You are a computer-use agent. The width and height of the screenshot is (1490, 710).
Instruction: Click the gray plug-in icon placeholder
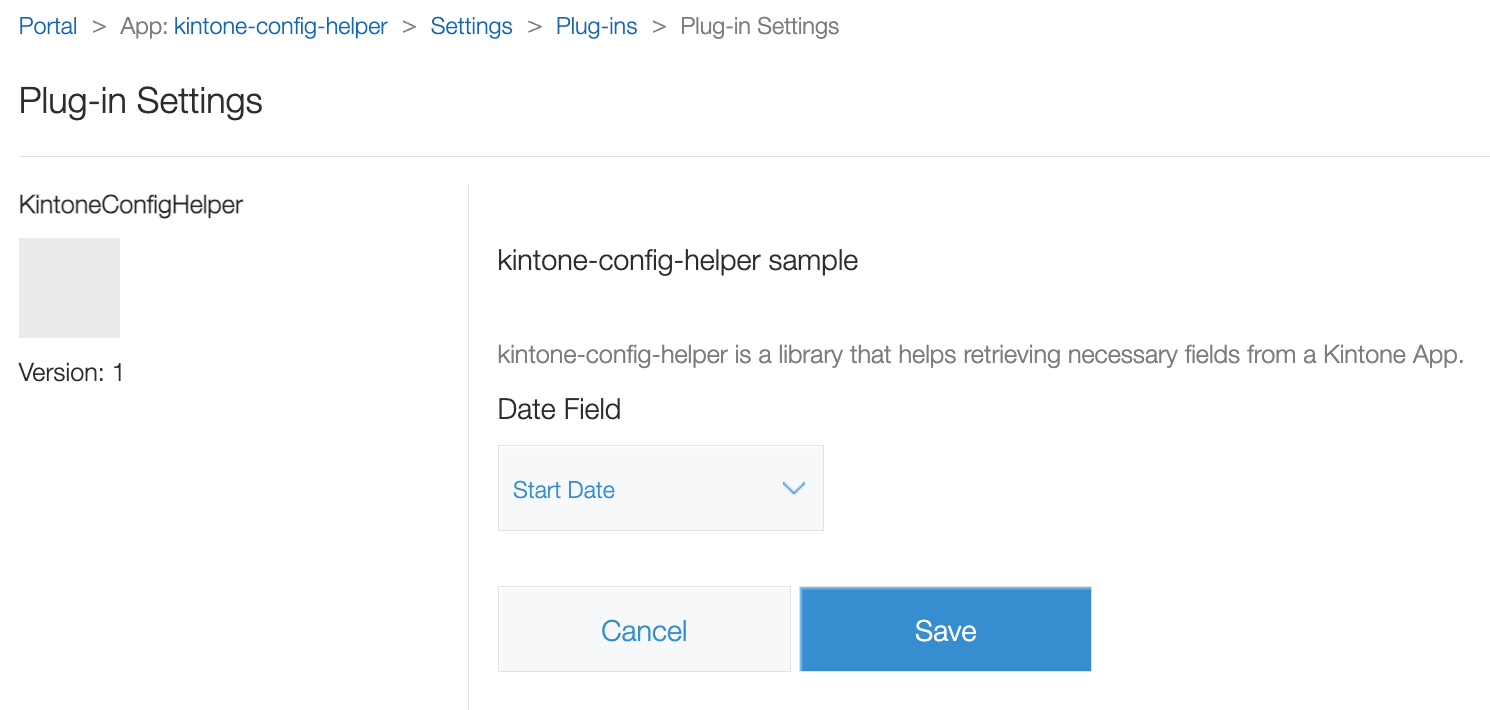69,288
